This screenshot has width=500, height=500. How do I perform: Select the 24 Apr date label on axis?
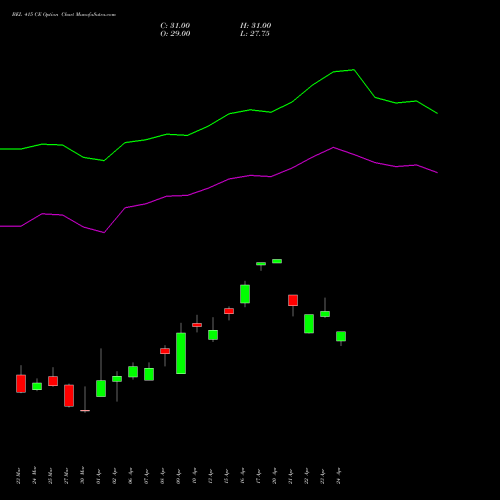coord(338,476)
